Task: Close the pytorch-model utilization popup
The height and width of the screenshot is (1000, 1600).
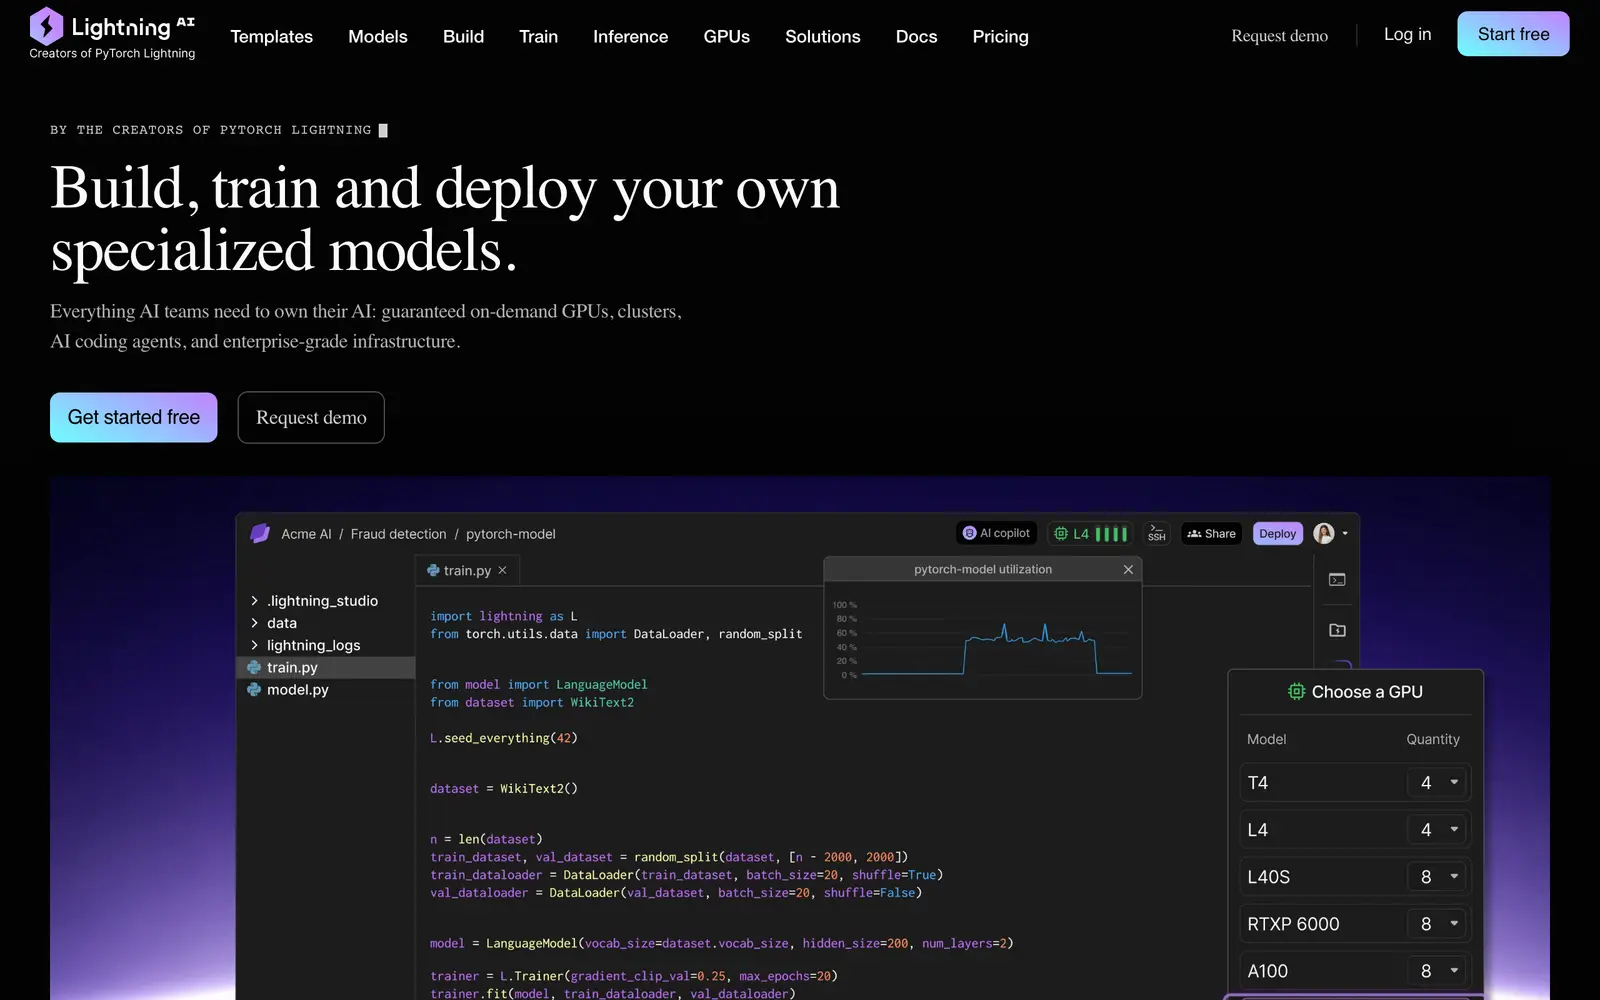Action: [1128, 569]
